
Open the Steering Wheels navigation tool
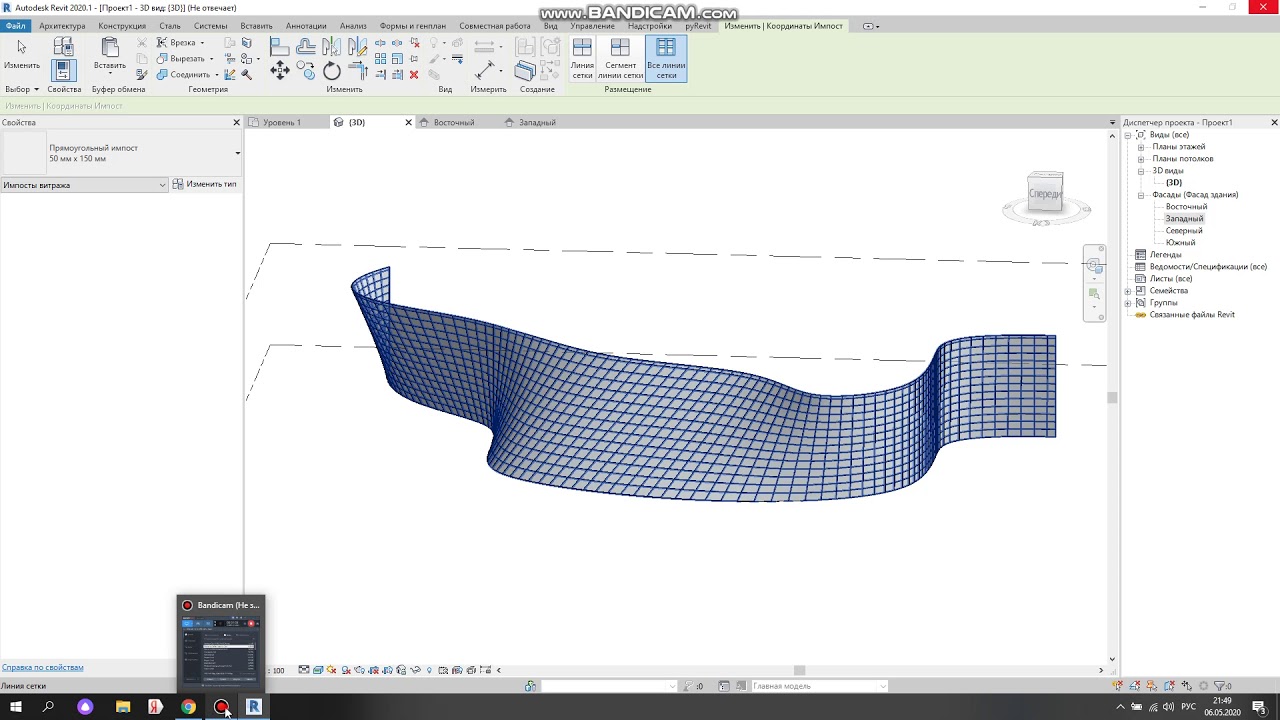point(1094,265)
